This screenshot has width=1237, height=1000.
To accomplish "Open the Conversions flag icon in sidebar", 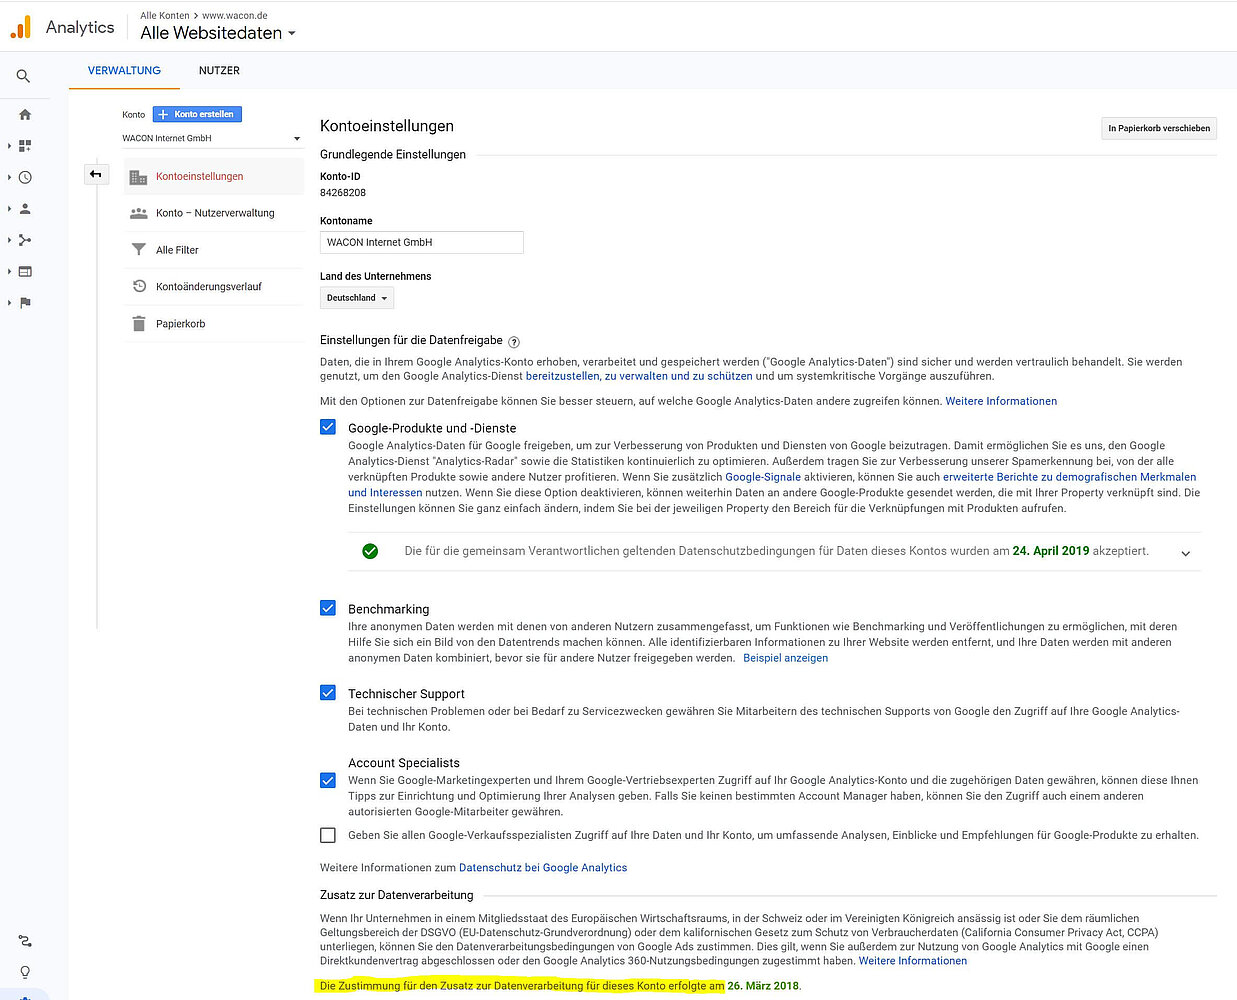I will [x=25, y=303].
